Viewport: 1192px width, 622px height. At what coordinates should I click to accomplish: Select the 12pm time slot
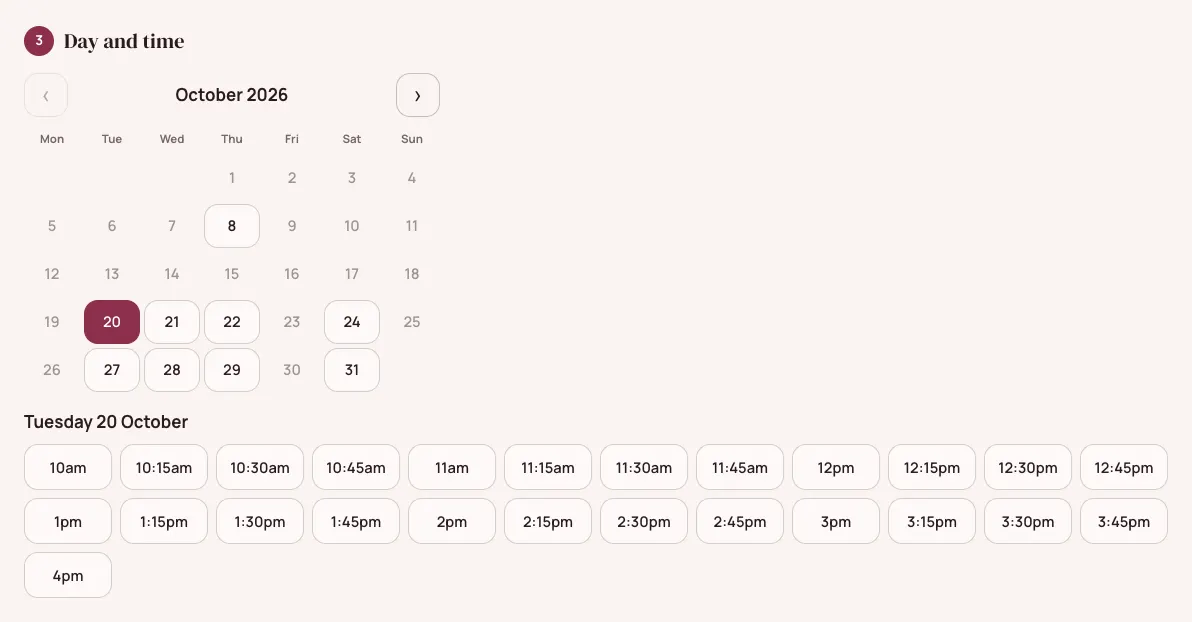tap(835, 468)
